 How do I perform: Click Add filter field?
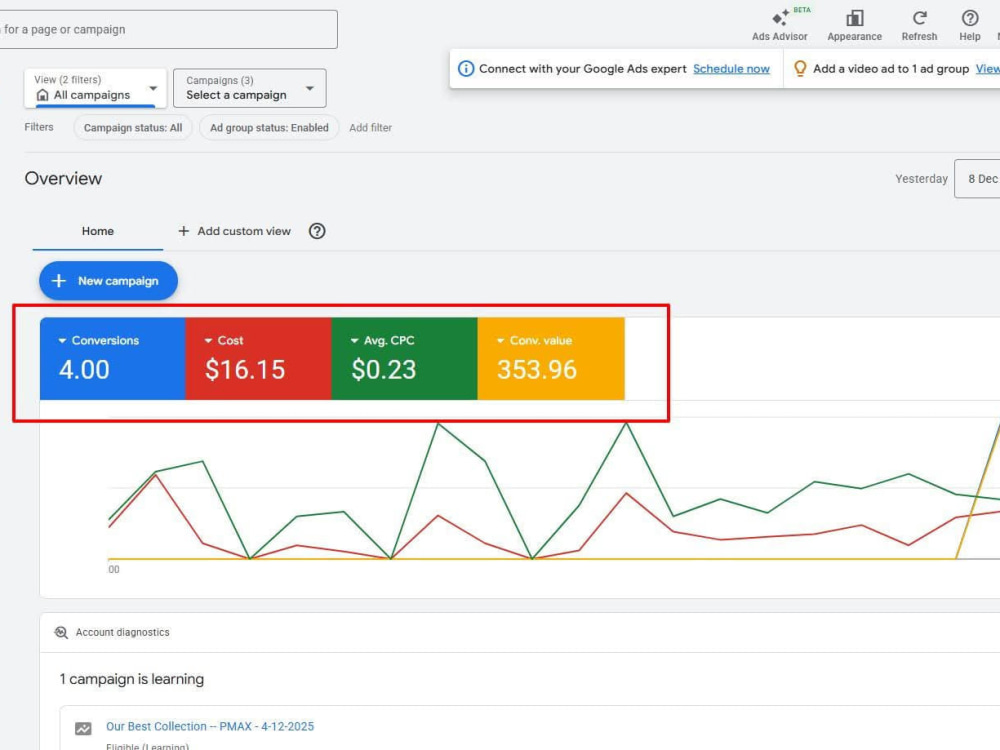click(x=371, y=128)
